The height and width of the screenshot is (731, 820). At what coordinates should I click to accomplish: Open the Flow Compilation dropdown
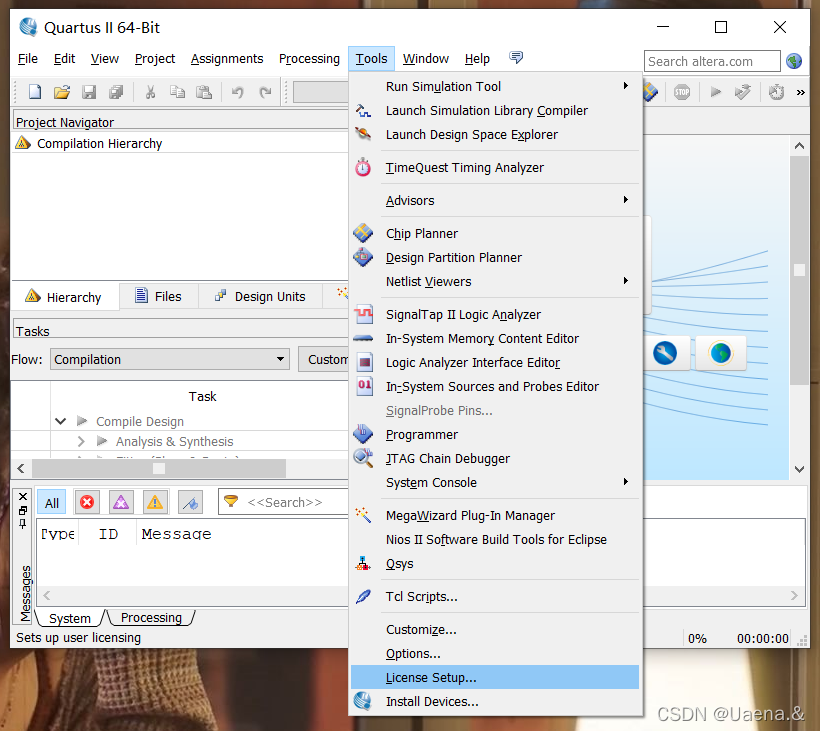[x=170, y=359]
